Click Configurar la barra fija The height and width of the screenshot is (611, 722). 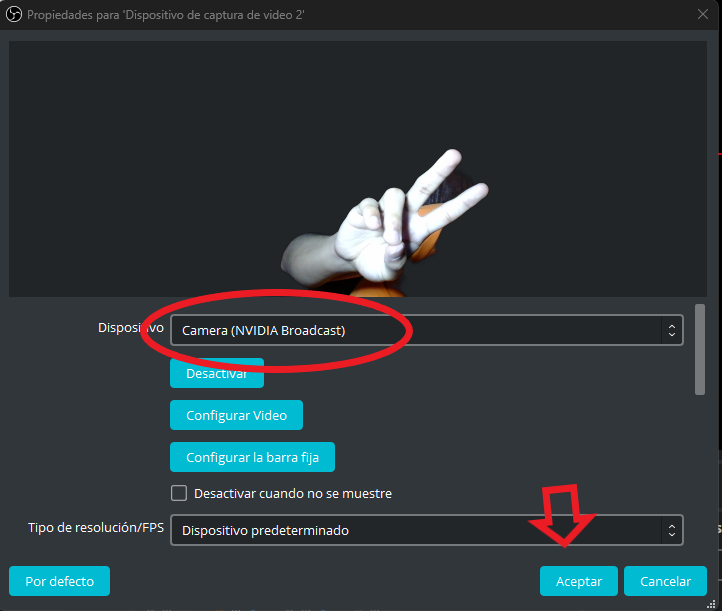252,457
